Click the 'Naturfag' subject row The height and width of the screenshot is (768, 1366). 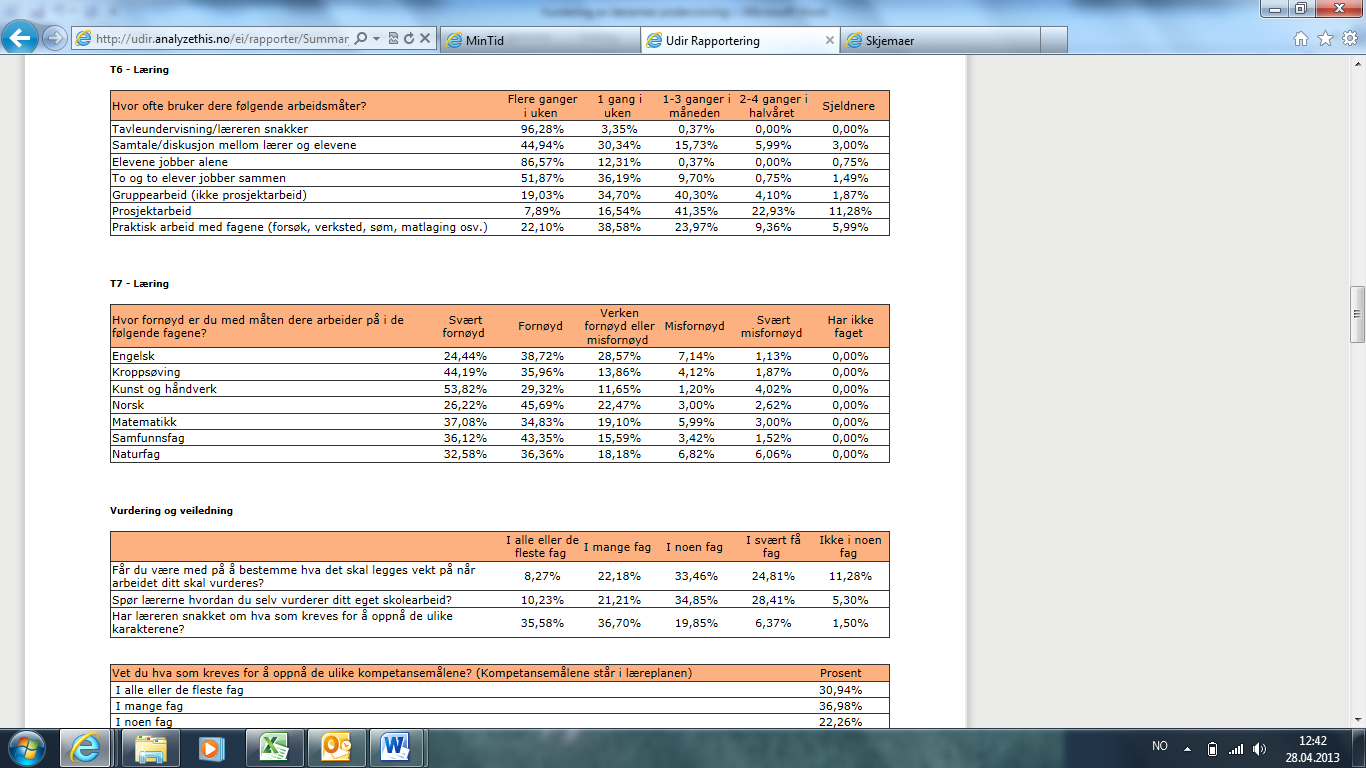[x=499, y=454]
